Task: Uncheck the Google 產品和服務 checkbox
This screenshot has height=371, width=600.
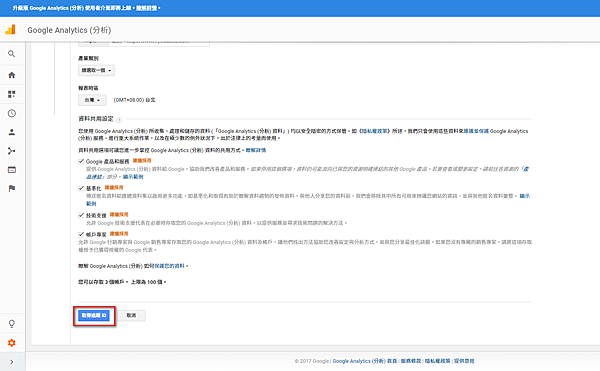Action: point(81,161)
